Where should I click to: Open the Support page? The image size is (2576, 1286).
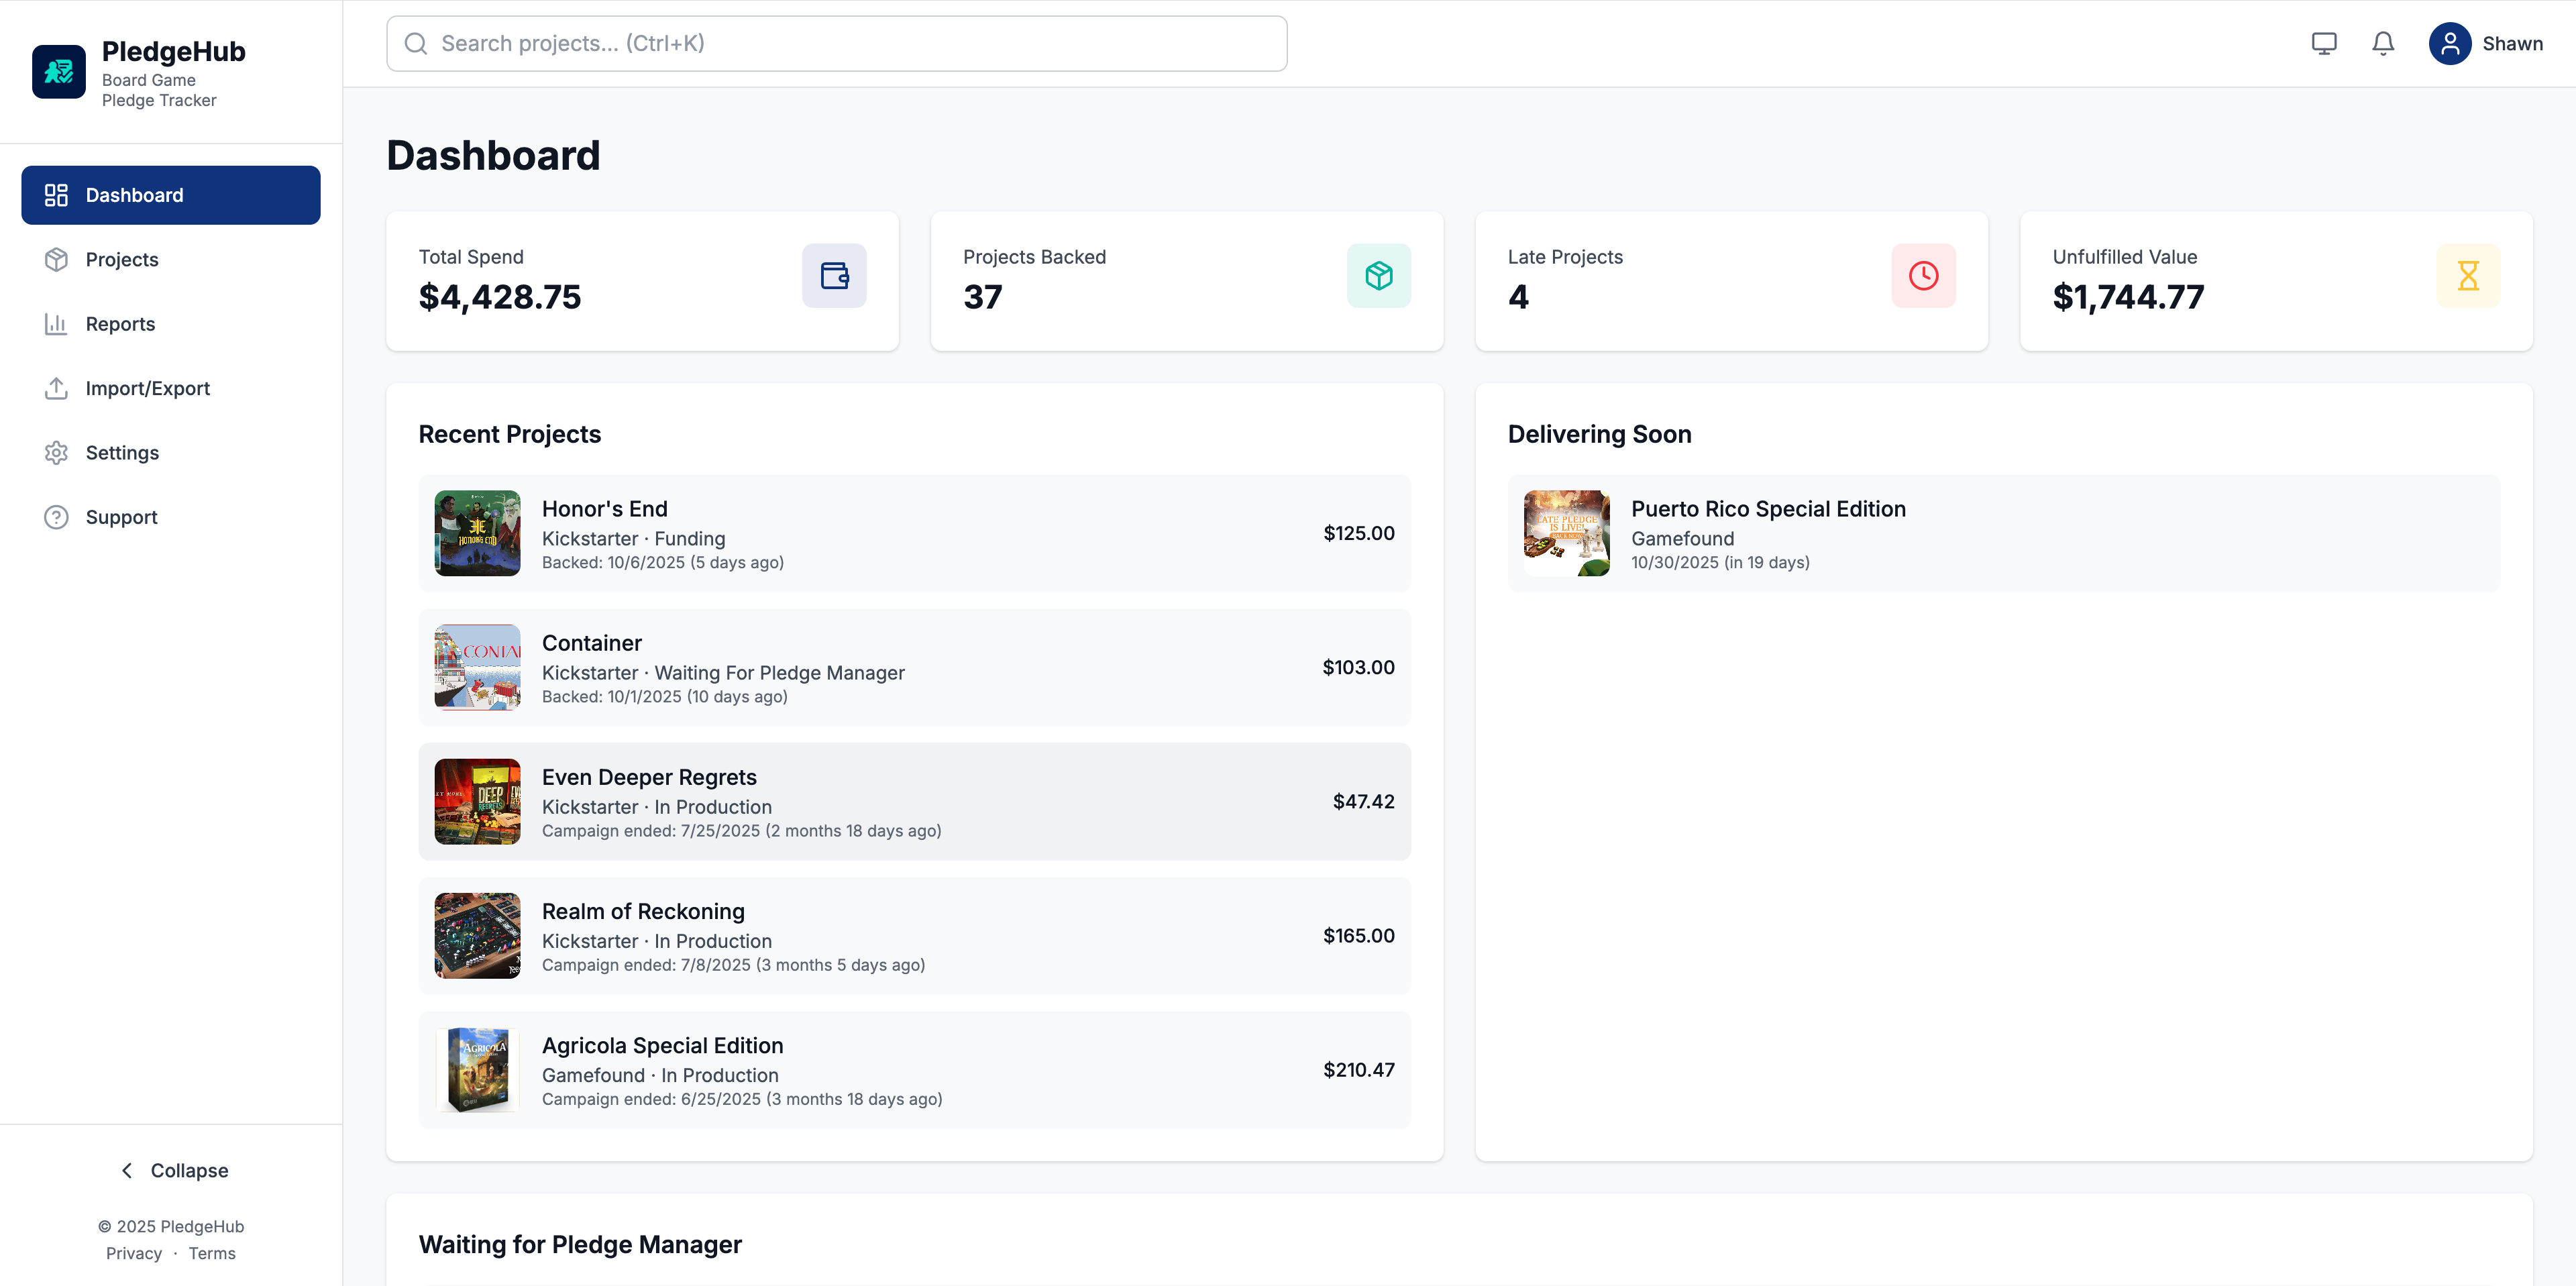121,517
